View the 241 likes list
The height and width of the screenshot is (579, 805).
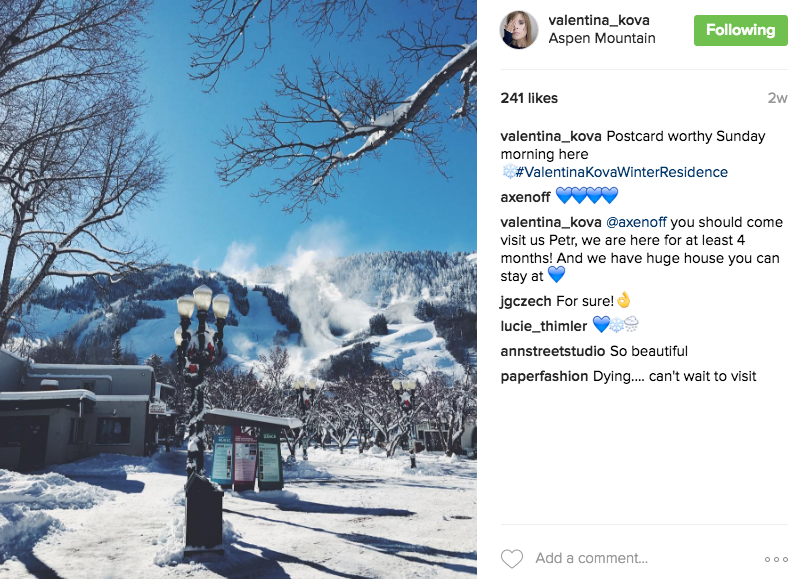(529, 98)
